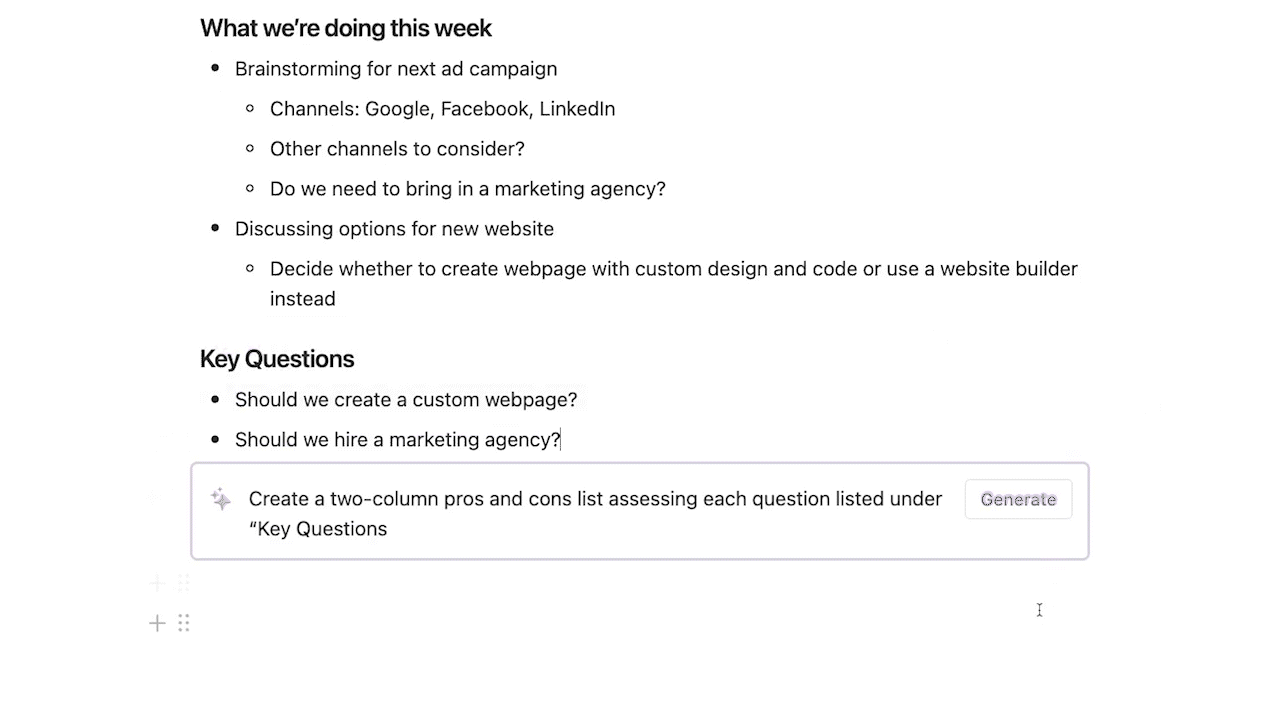This screenshot has width=1280, height=720.
Task: Click the plus icon to add block
Action: click(157, 624)
